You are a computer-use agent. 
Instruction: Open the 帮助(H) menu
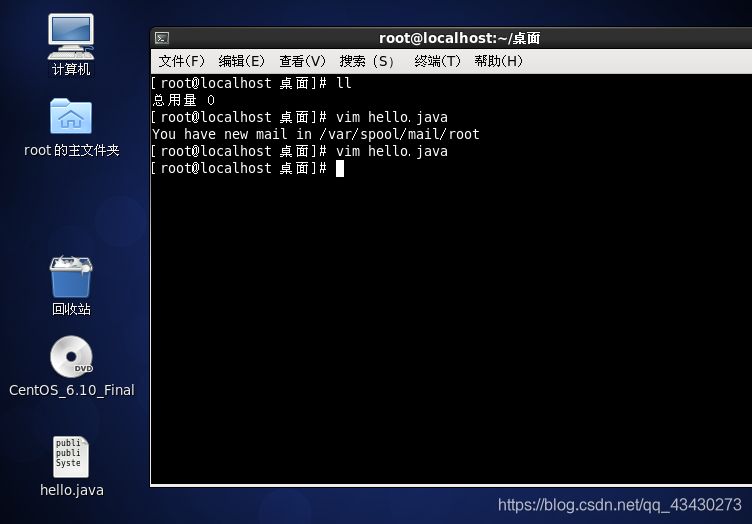coord(498,61)
